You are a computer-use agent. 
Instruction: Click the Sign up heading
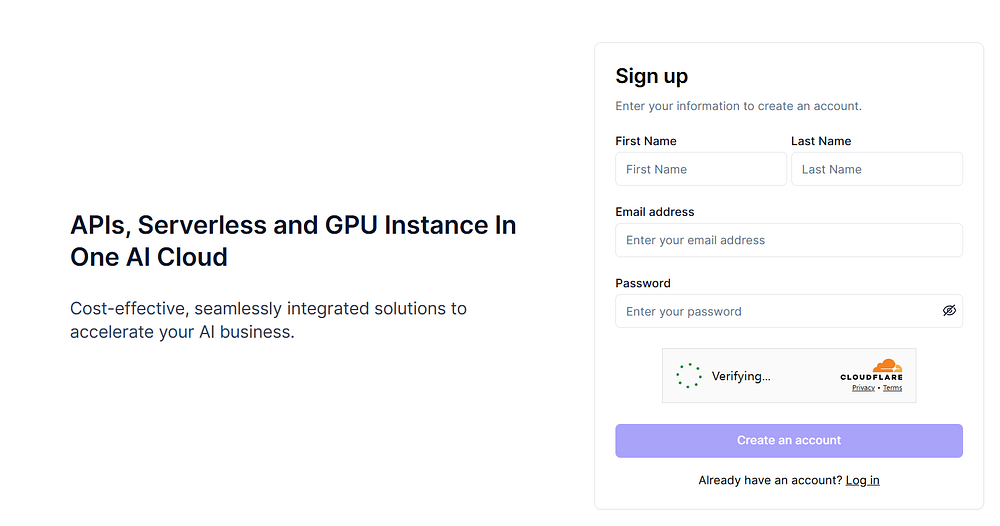pyautogui.click(x=651, y=76)
